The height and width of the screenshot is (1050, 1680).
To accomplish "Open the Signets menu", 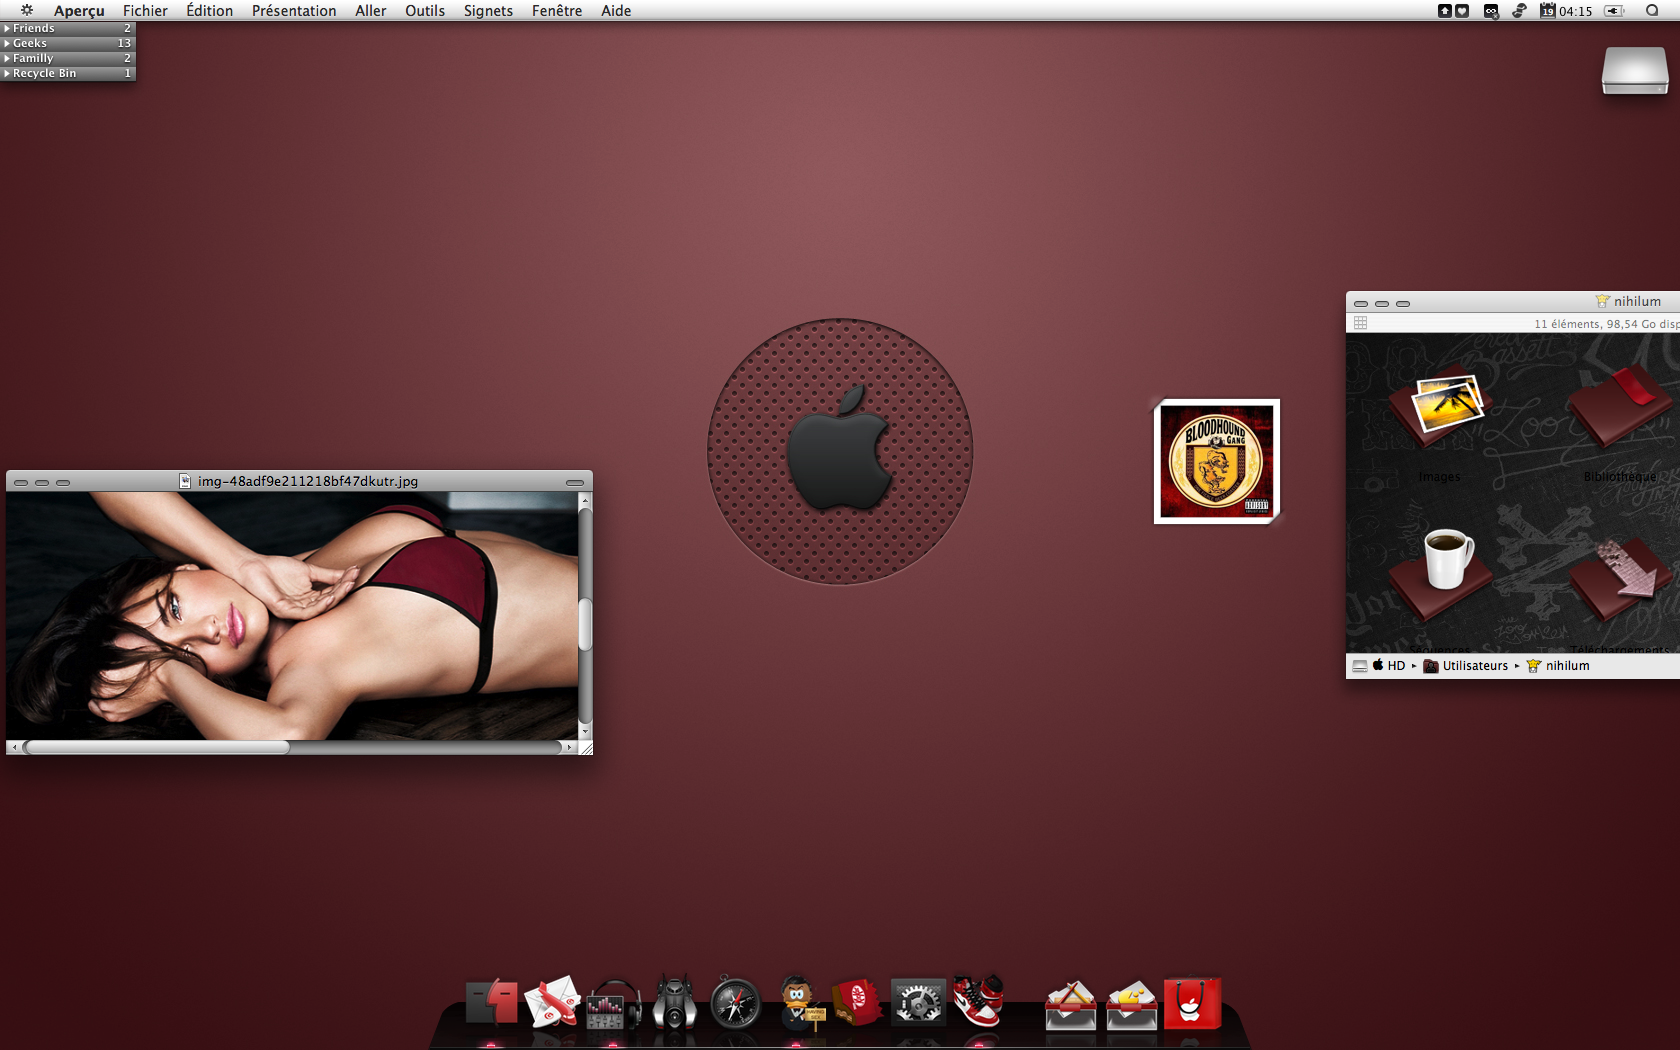I will pos(488,11).
